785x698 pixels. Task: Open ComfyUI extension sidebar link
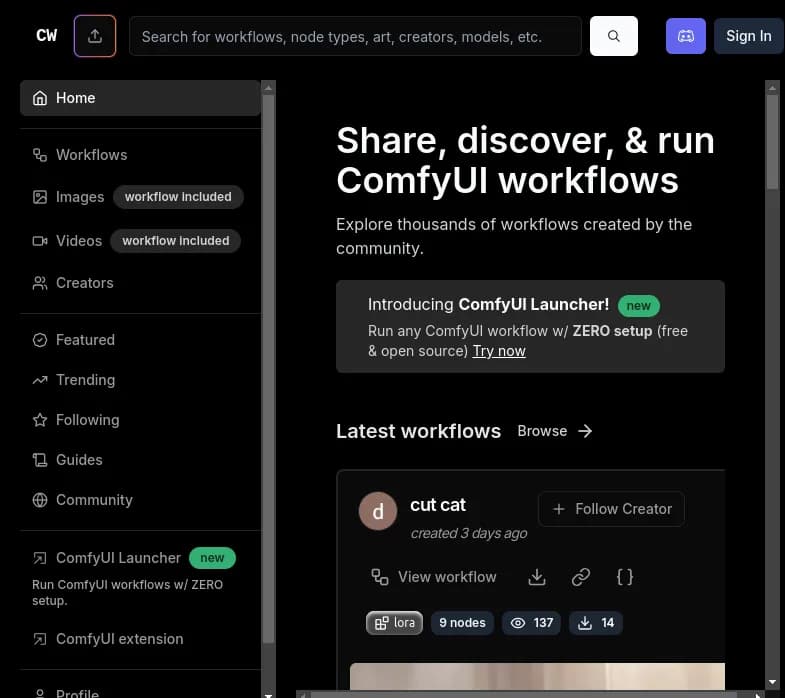(120, 639)
